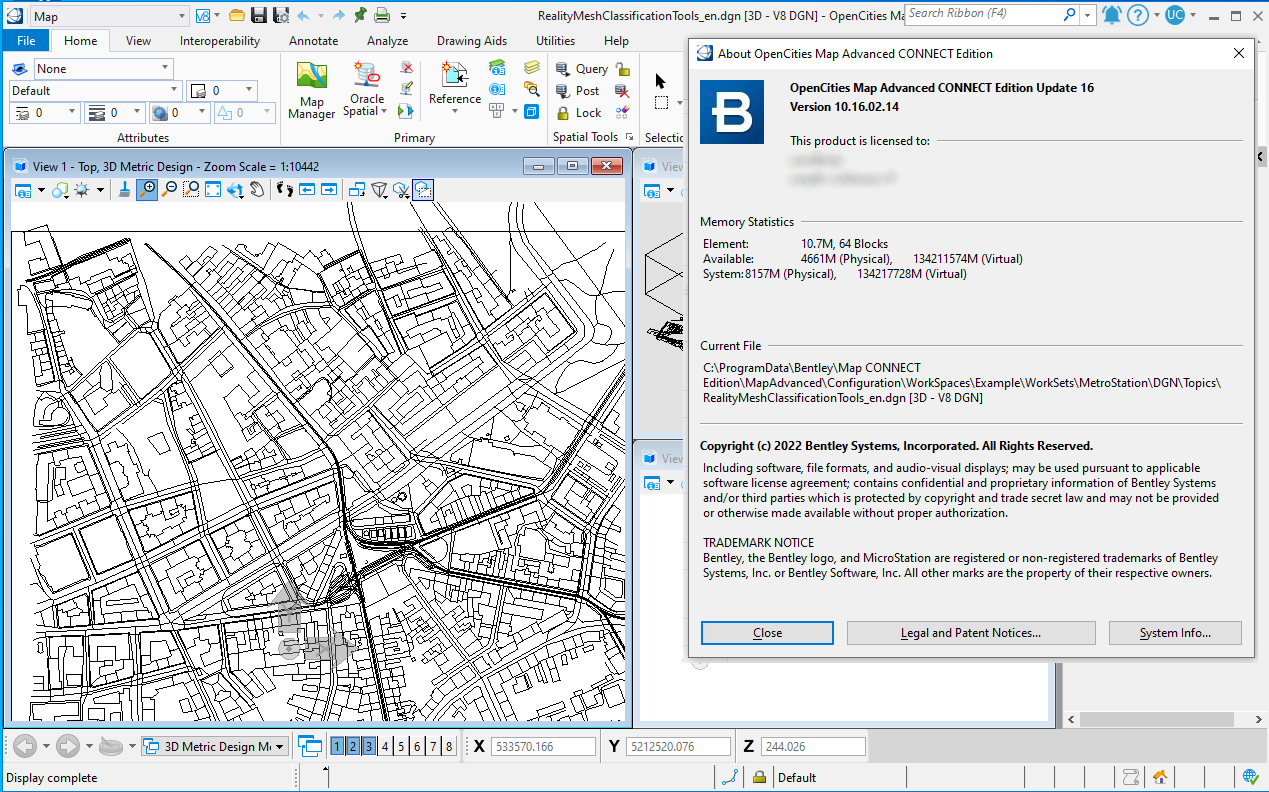Click the notifications bell icon
1269x792 pixels.
pos(1111,15)
